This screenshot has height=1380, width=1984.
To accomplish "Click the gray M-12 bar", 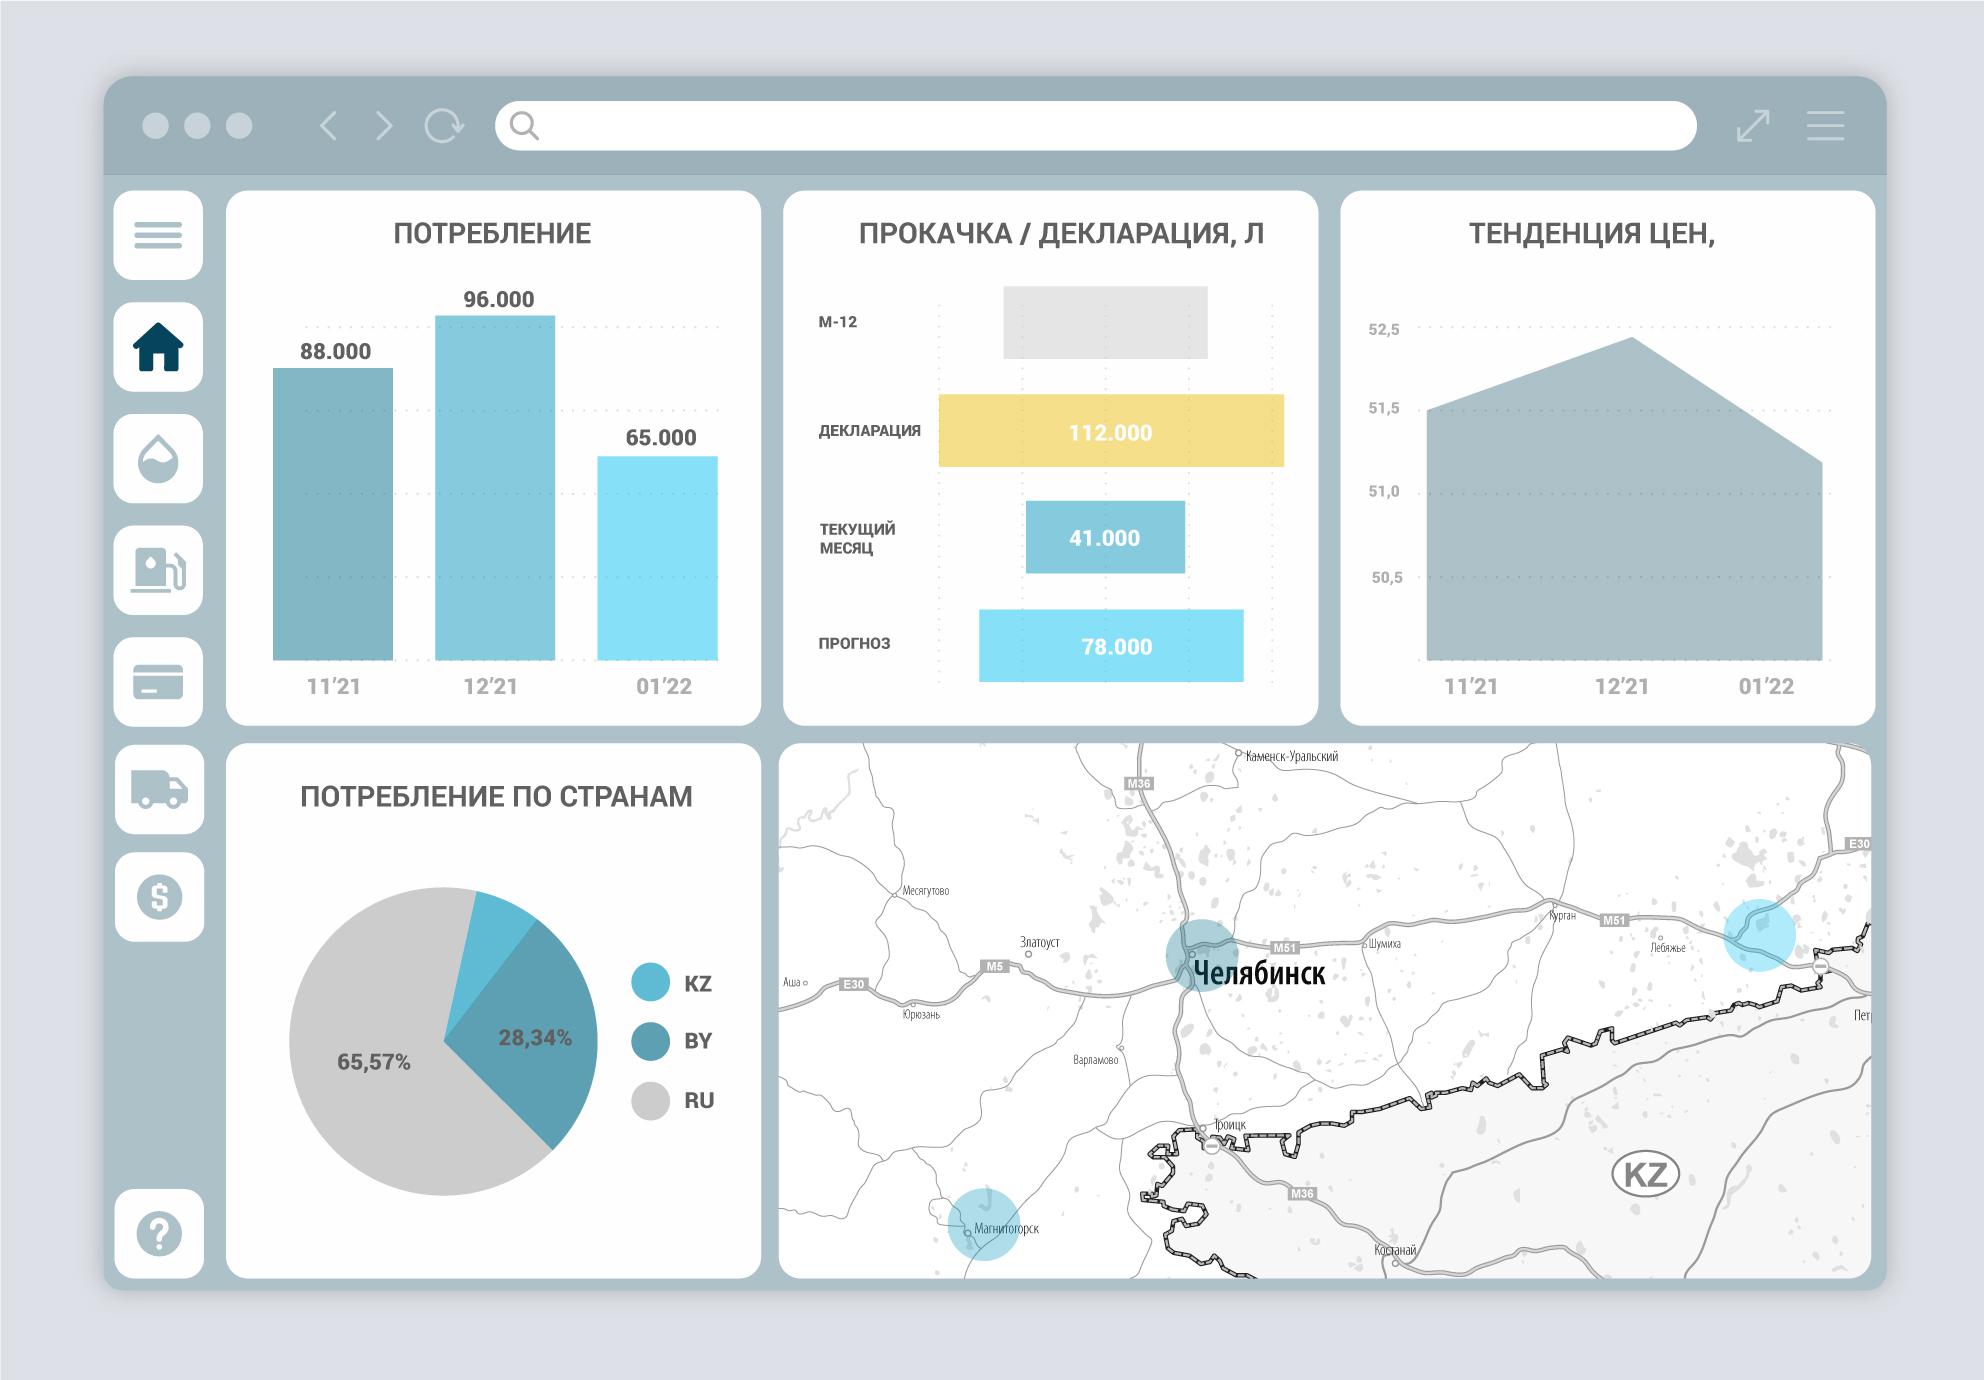I will (x=1105, y=323).
